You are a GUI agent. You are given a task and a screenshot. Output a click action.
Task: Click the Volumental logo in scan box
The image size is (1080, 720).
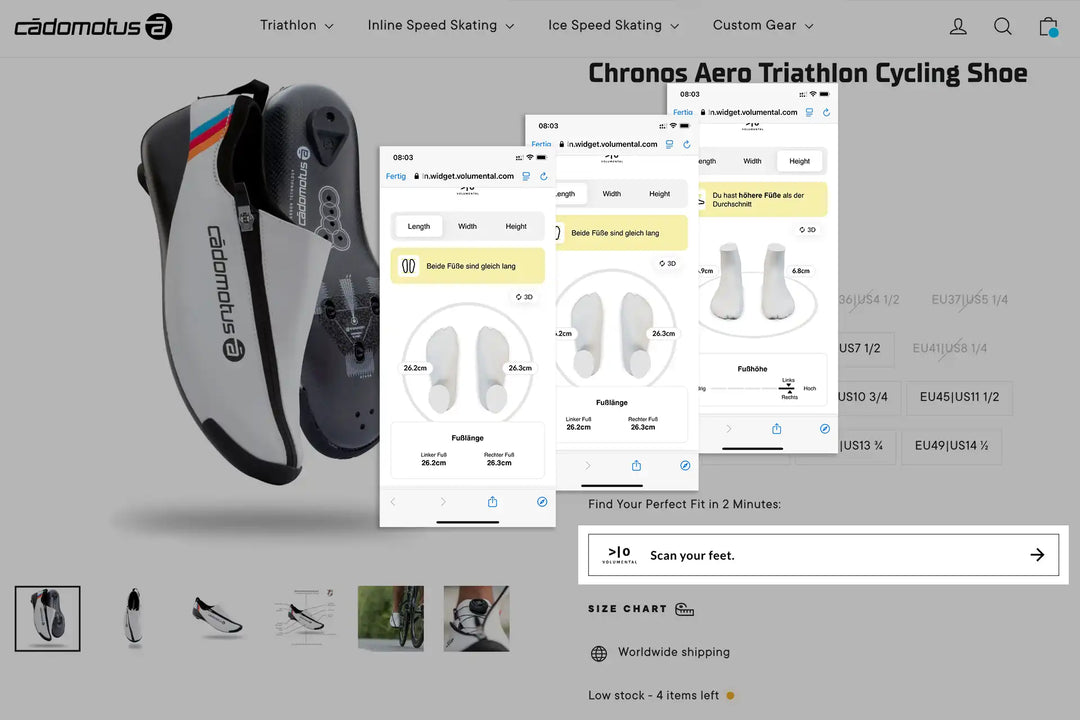click(x=619, y=555)
